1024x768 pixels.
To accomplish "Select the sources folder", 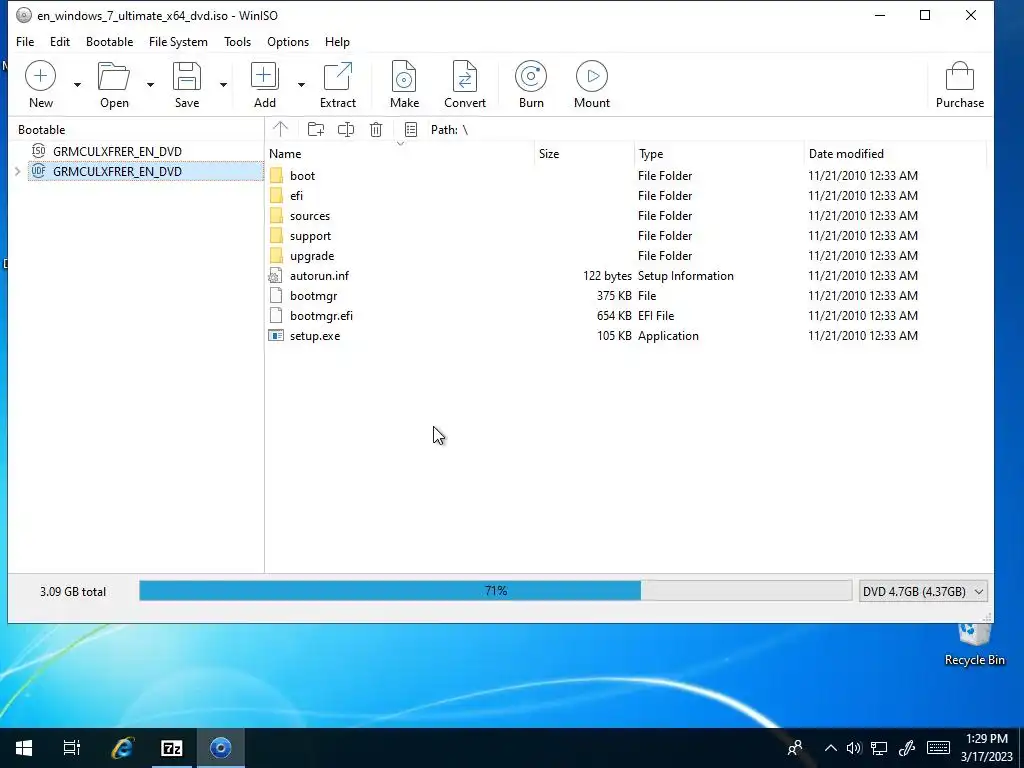I will (310, 216).
